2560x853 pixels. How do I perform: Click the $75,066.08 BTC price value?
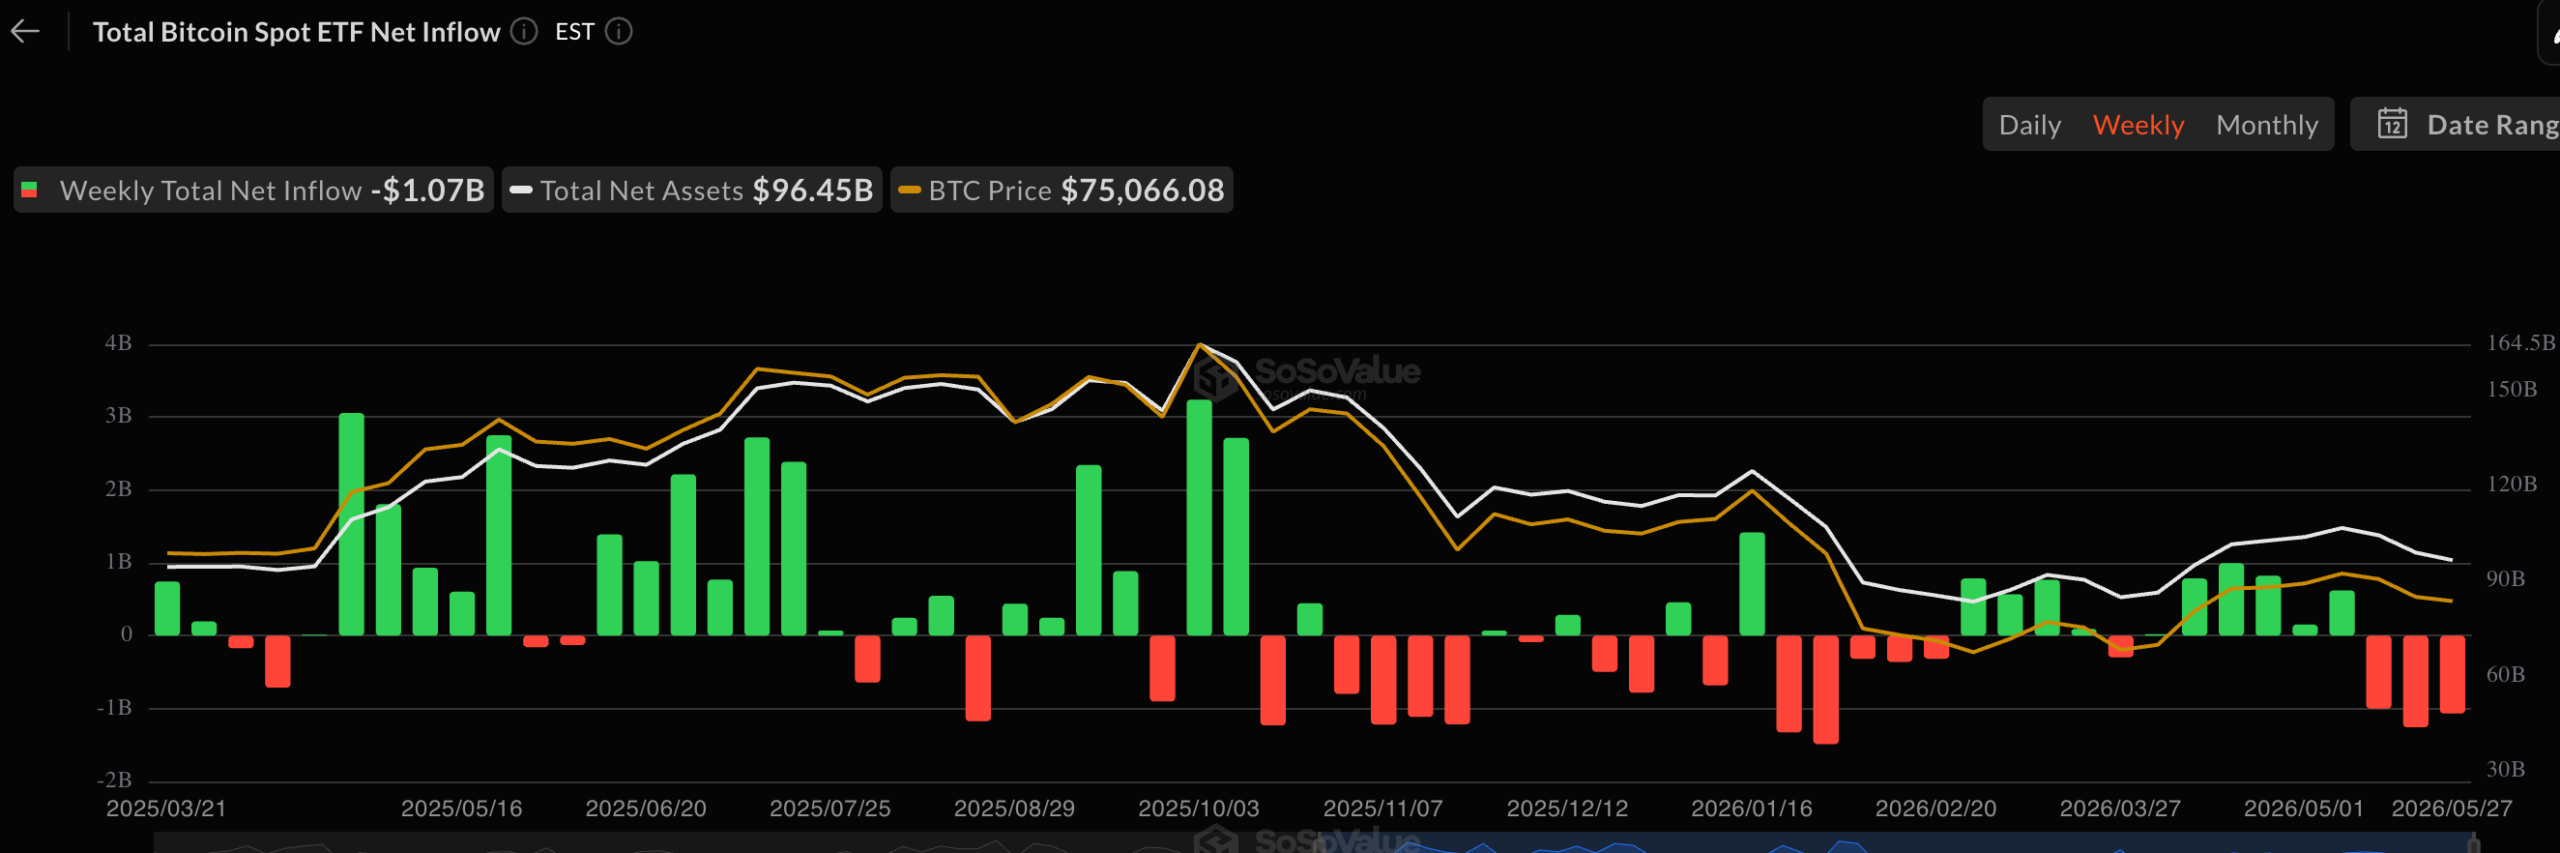[1143, 190]
